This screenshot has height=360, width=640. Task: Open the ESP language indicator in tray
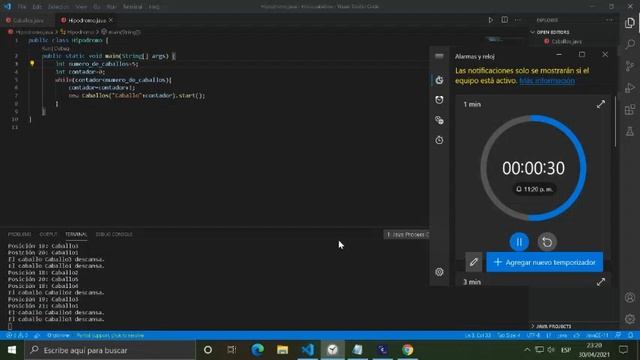click(566, 350)
